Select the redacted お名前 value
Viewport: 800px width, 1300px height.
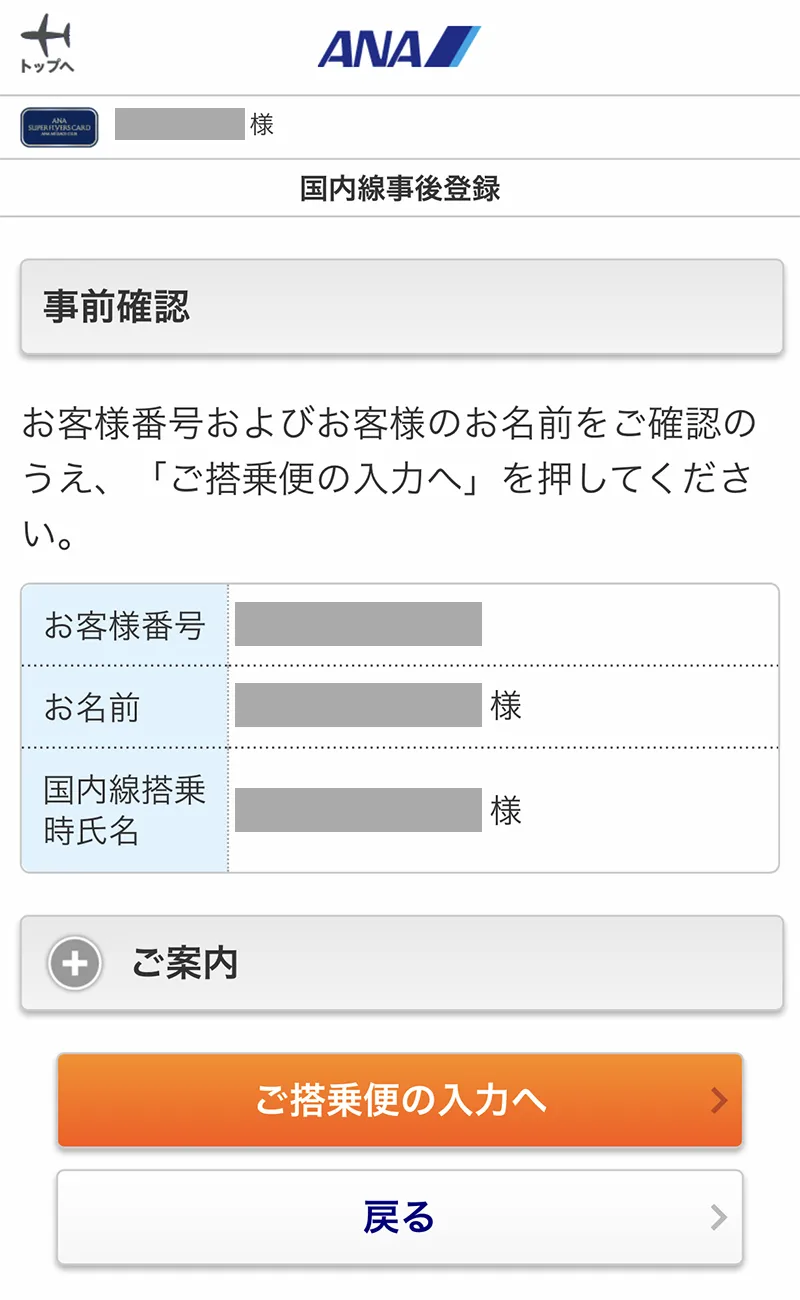pyautogui.click(x=358, y=706)
